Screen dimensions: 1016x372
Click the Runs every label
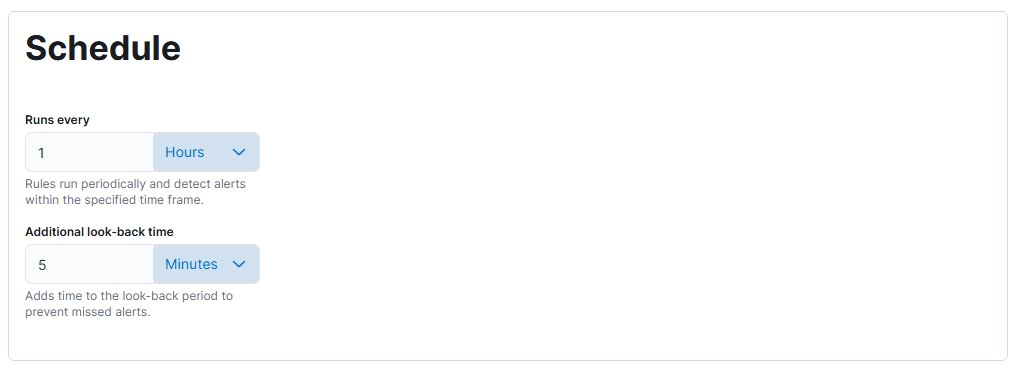[x=58, y=120]
